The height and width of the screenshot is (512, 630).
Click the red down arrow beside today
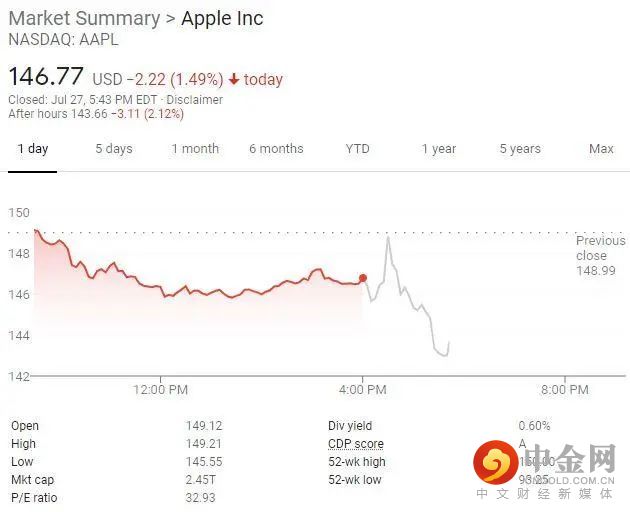pyautogui.click(x=234, y=79)
